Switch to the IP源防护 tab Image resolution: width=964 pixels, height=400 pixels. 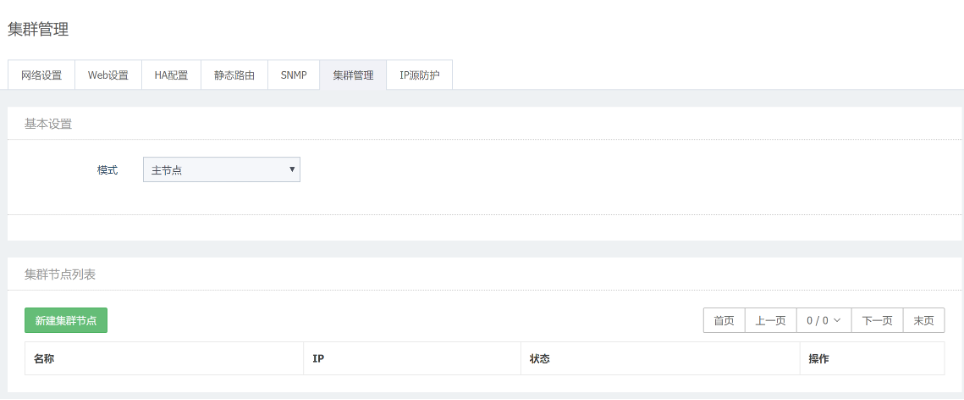click(x=420, y=76)
